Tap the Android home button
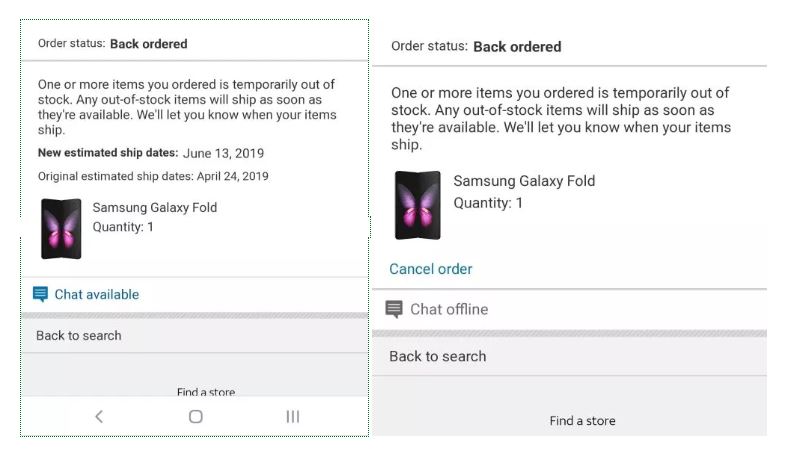Screen dimensions: 786x457 coord(196,416)
